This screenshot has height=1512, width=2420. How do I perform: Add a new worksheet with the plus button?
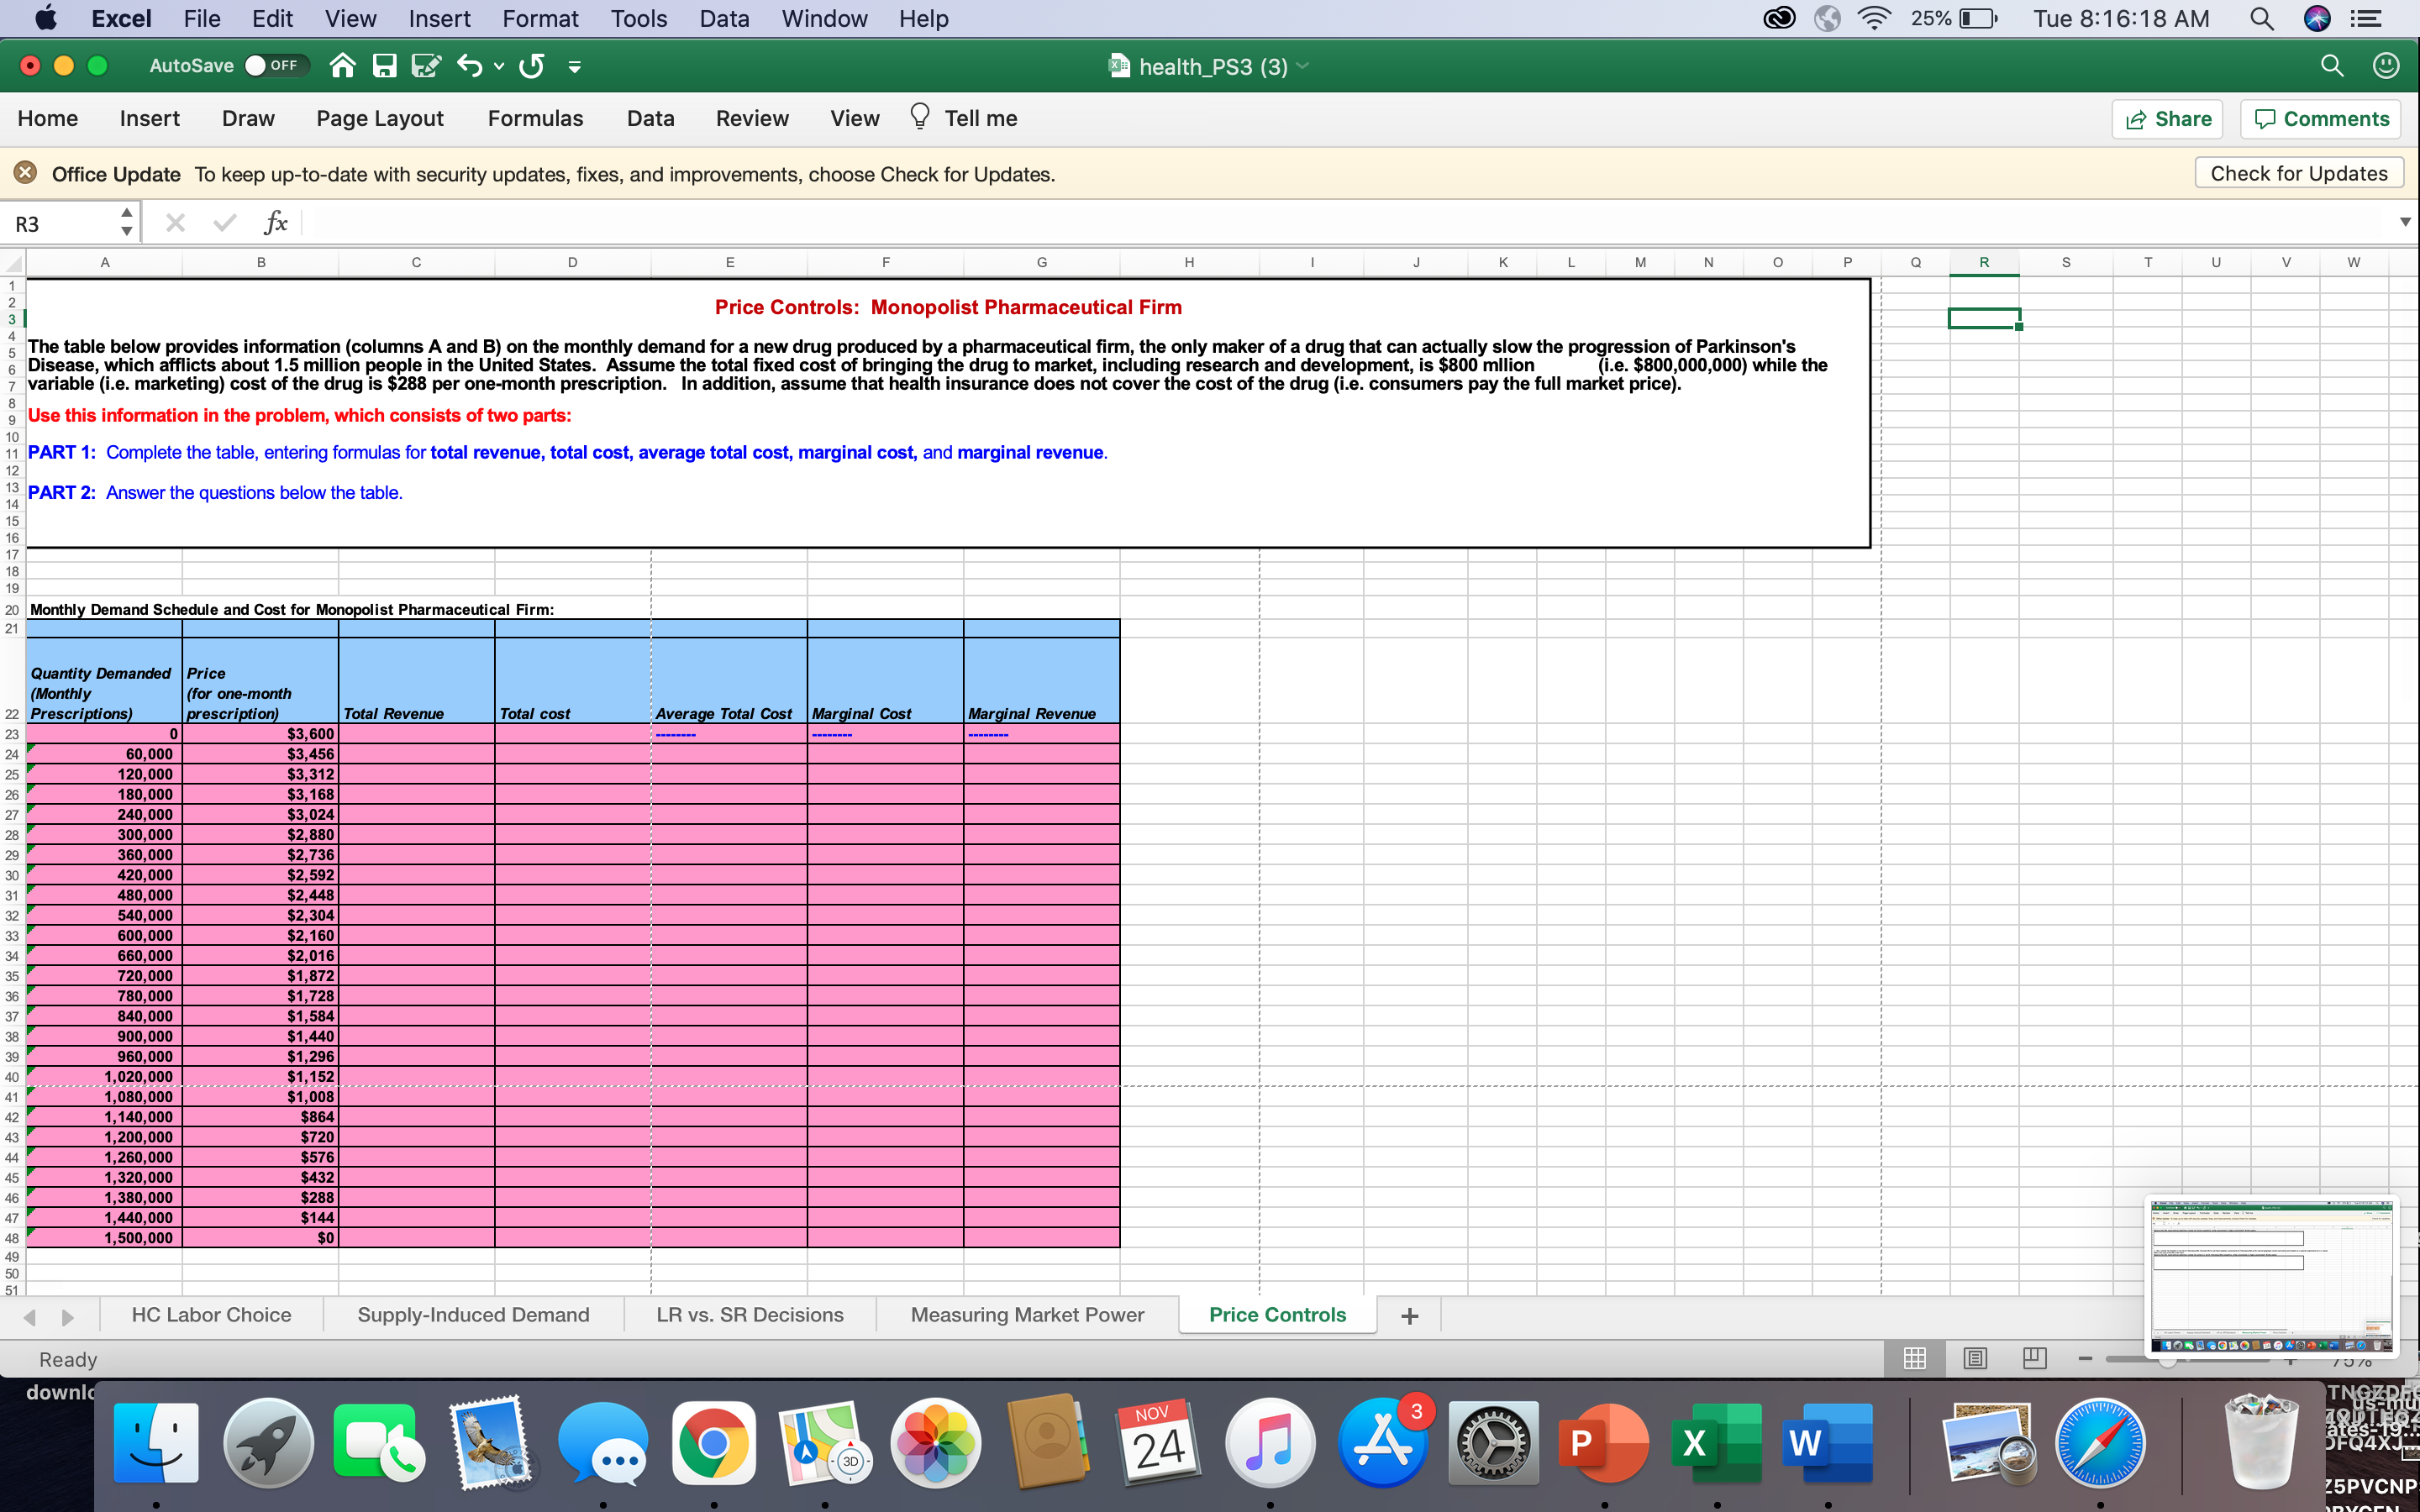click(x=1409, y=1315)
